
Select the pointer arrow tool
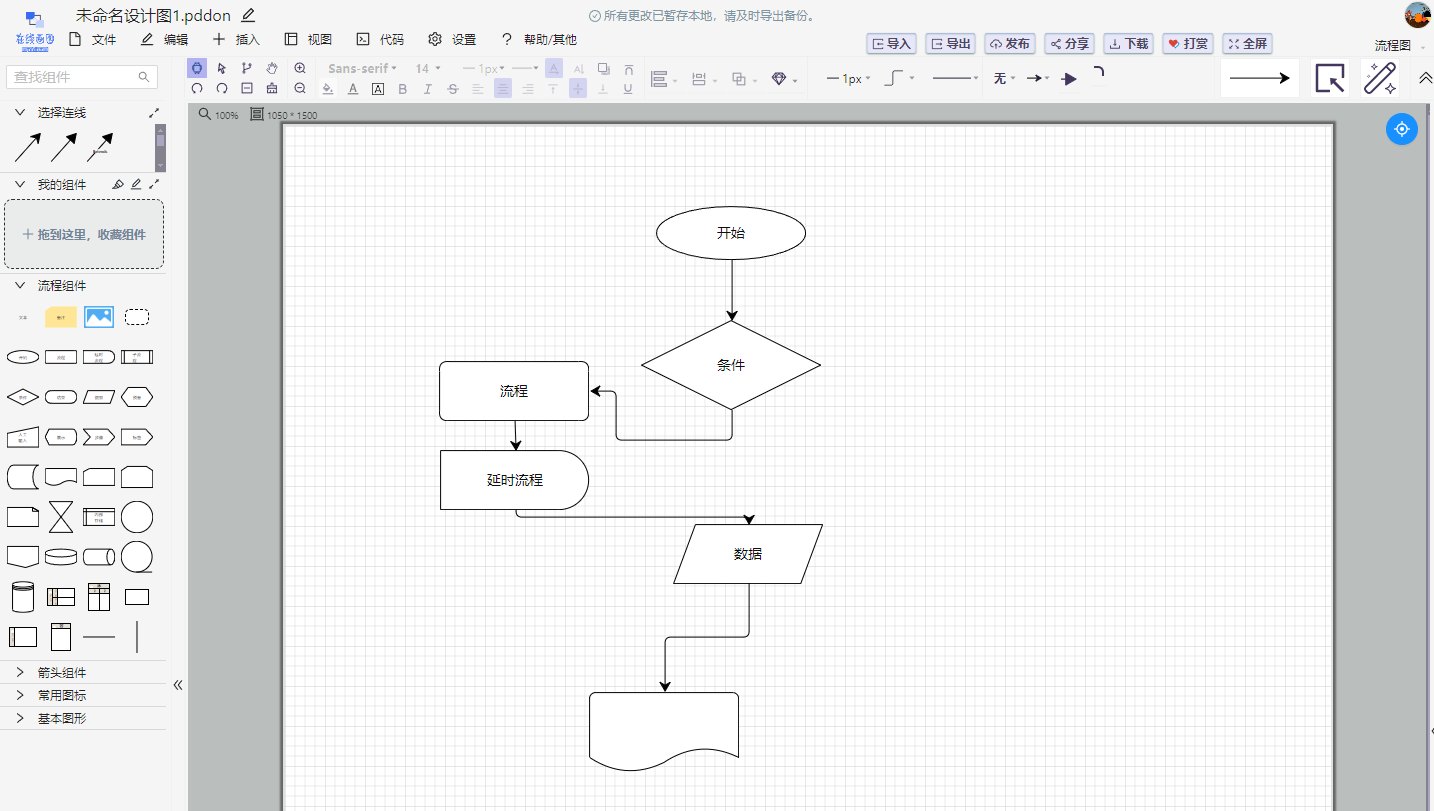[x=222, y=68]
